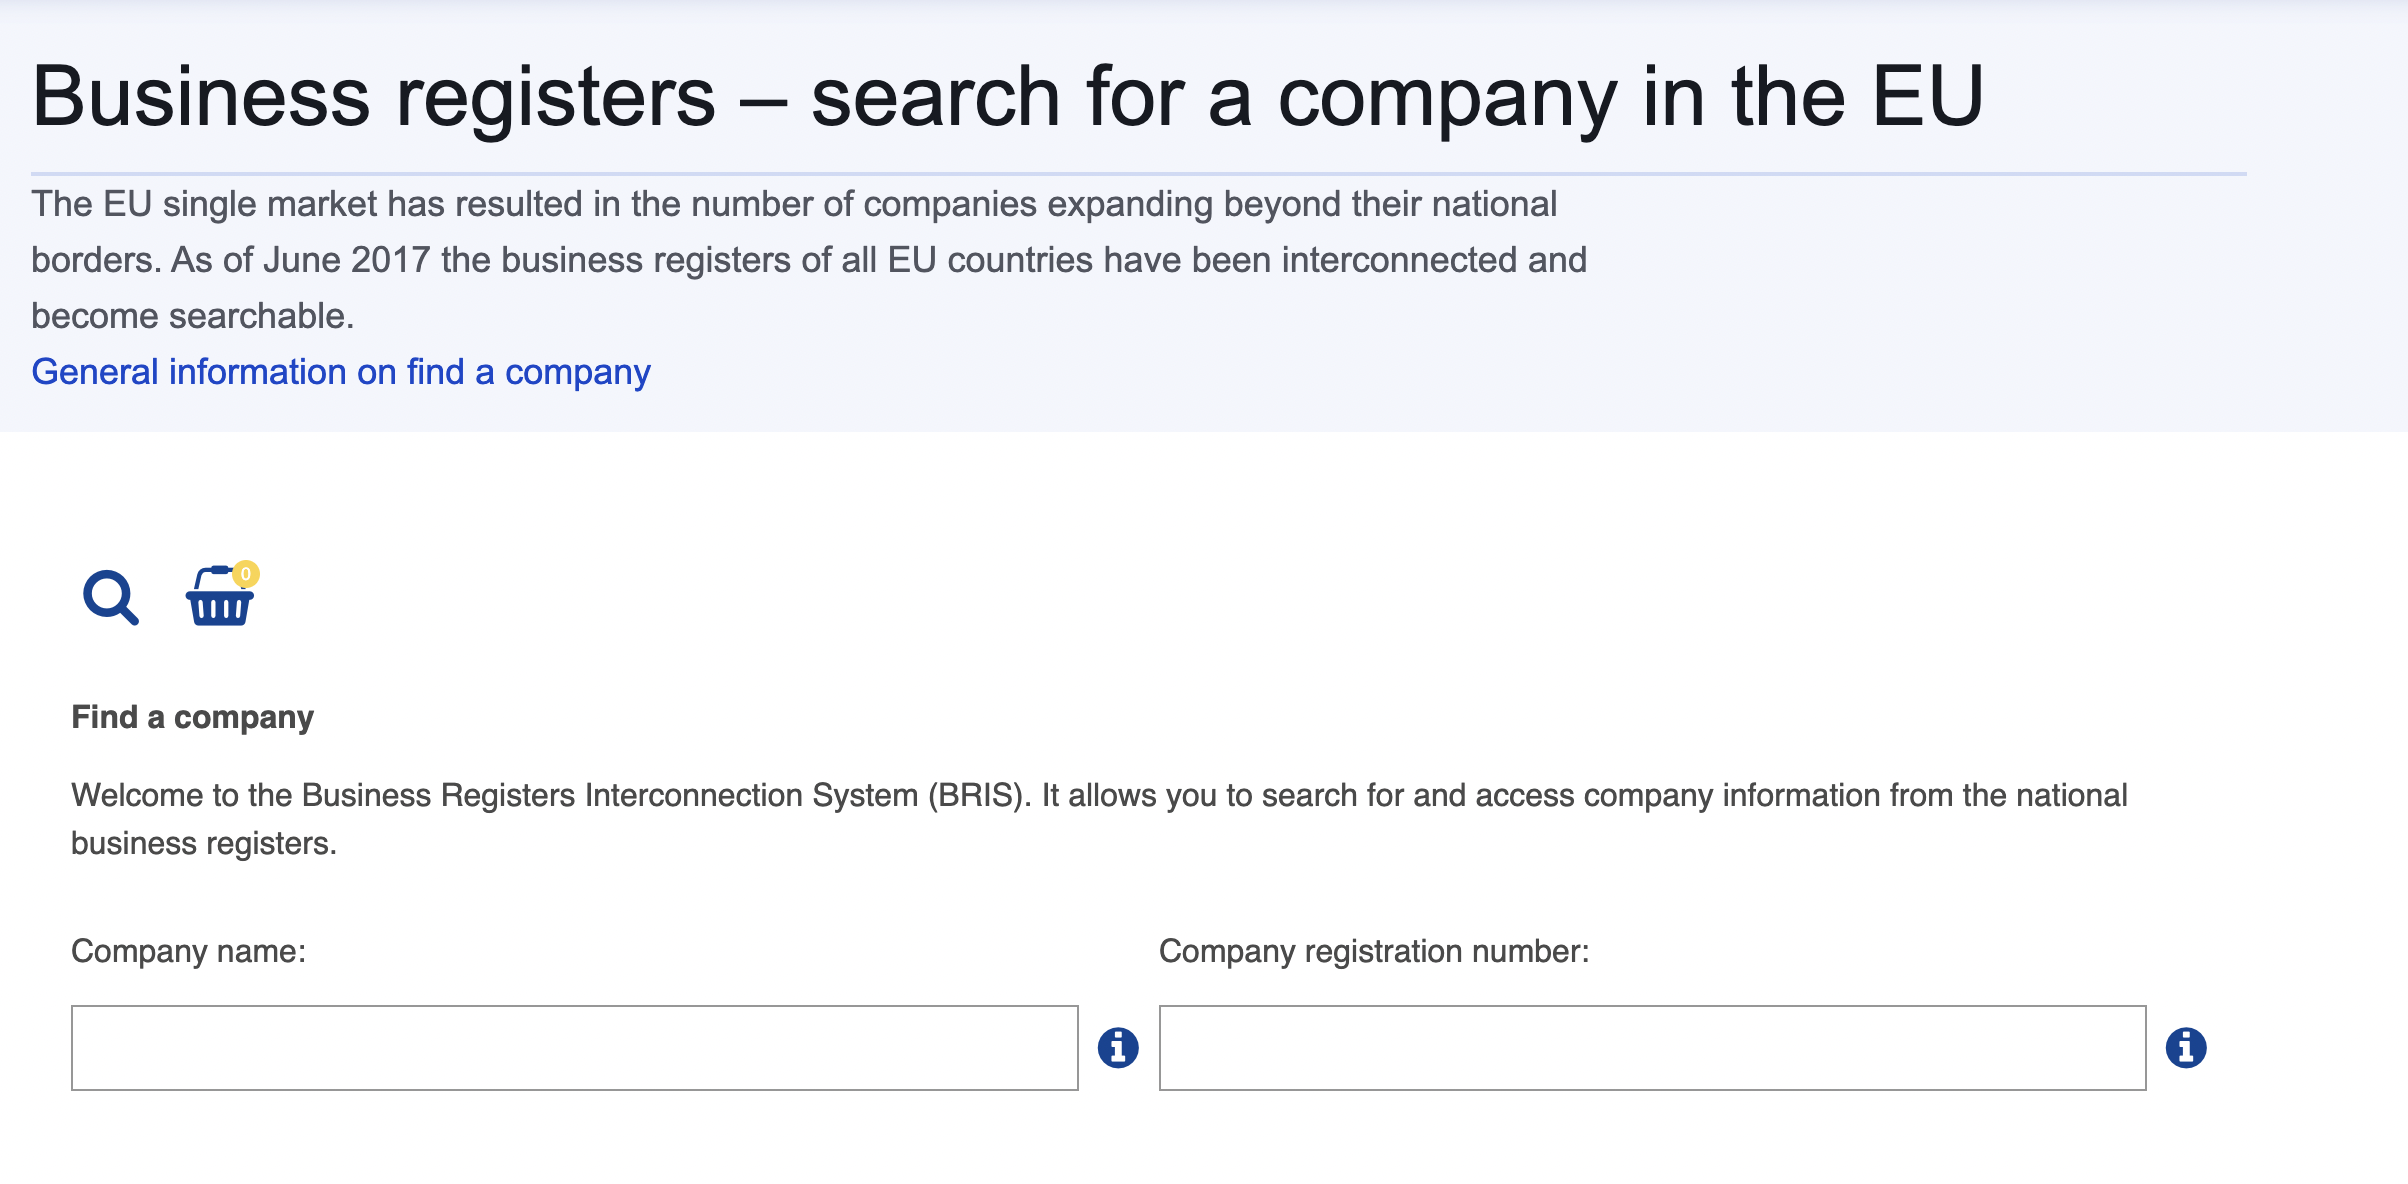Click the Business registers page title

point(1007,97)
